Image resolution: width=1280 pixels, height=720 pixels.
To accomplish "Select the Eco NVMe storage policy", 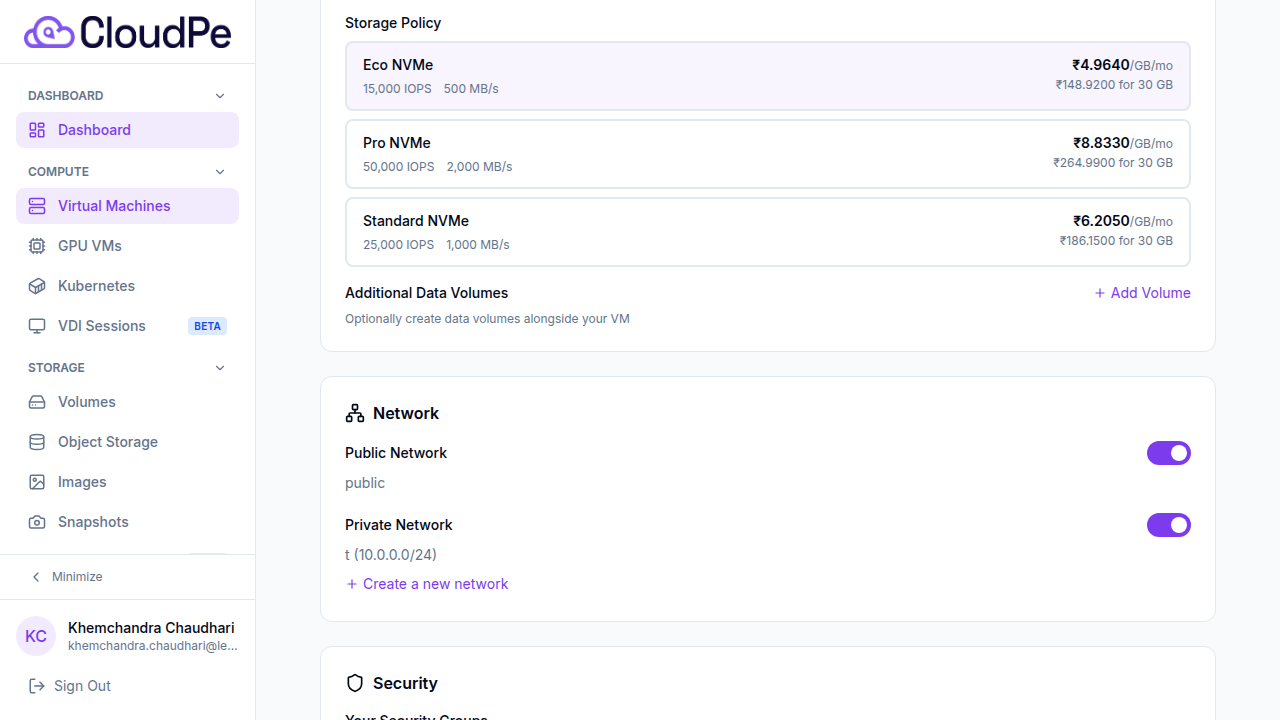I will [768, 76].
